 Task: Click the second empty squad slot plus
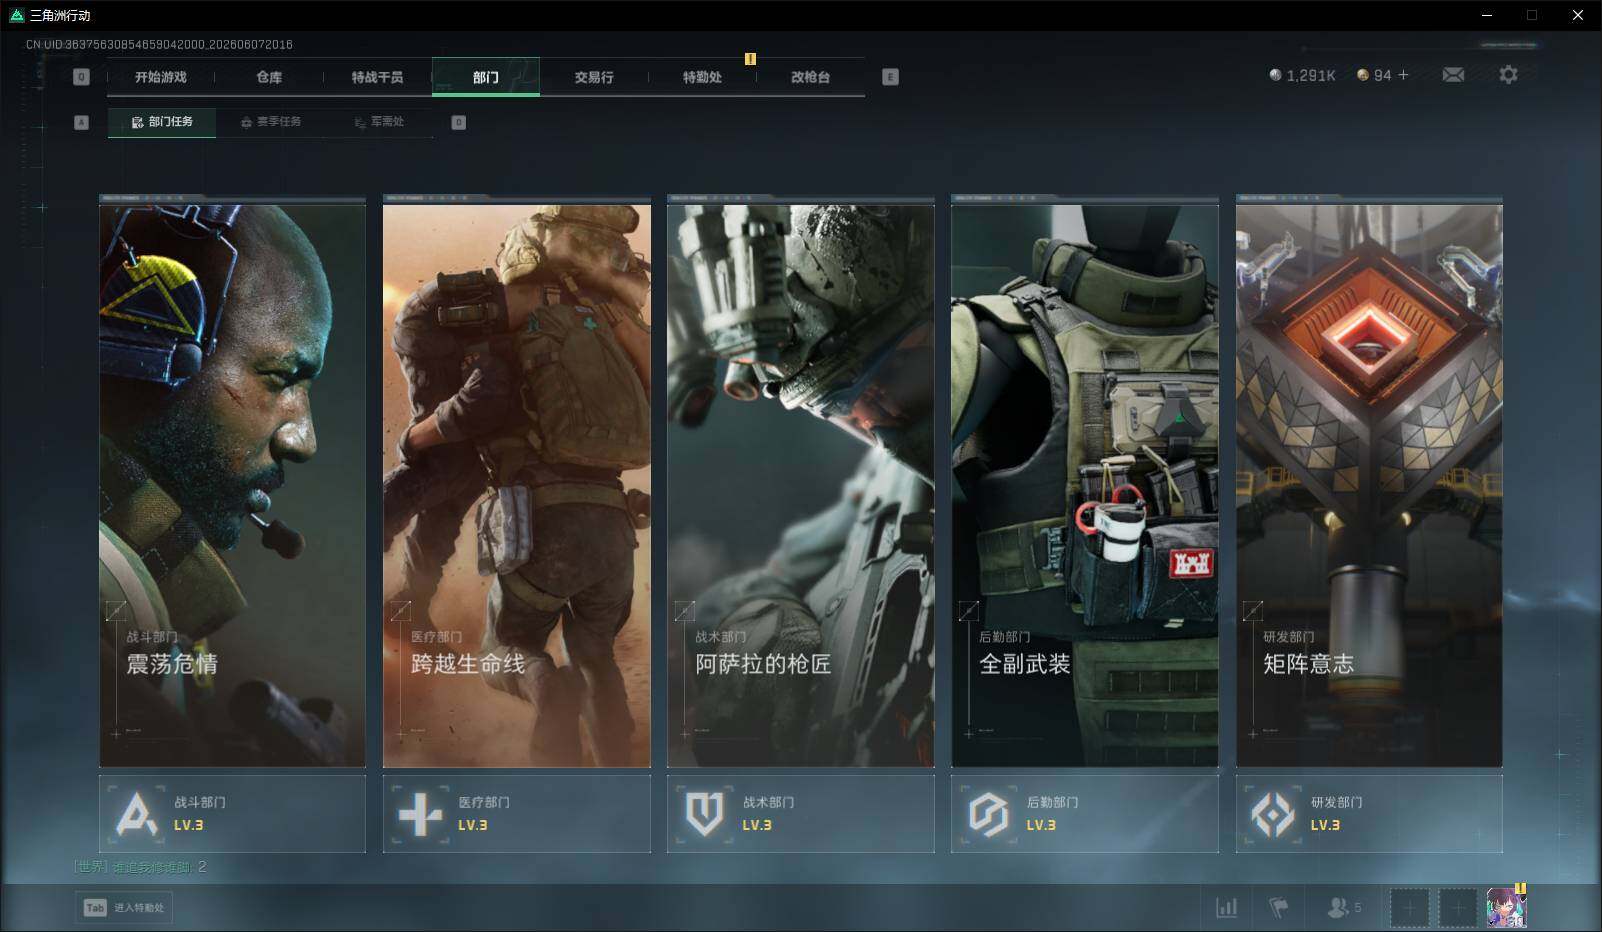coord(1457,908)
